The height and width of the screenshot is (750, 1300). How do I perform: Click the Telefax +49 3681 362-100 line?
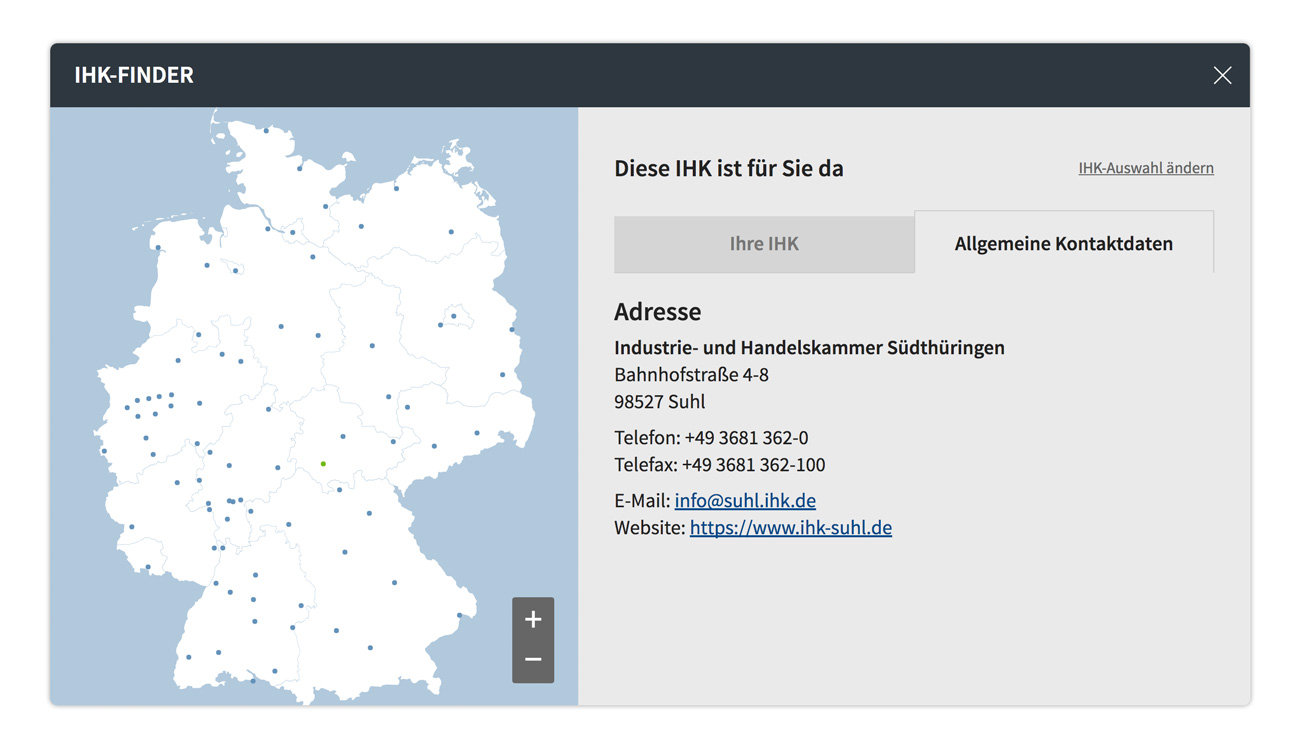click(x=719, y=464)
